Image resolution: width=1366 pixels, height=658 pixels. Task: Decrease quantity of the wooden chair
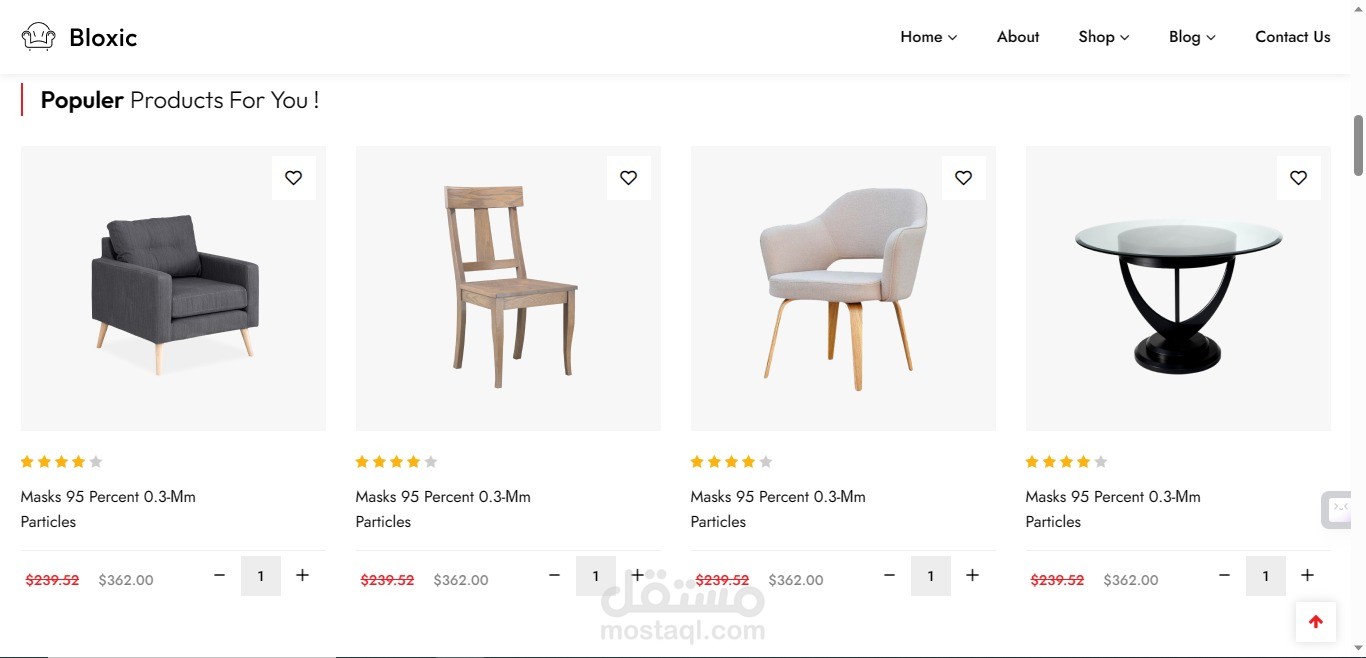[554, 575]
